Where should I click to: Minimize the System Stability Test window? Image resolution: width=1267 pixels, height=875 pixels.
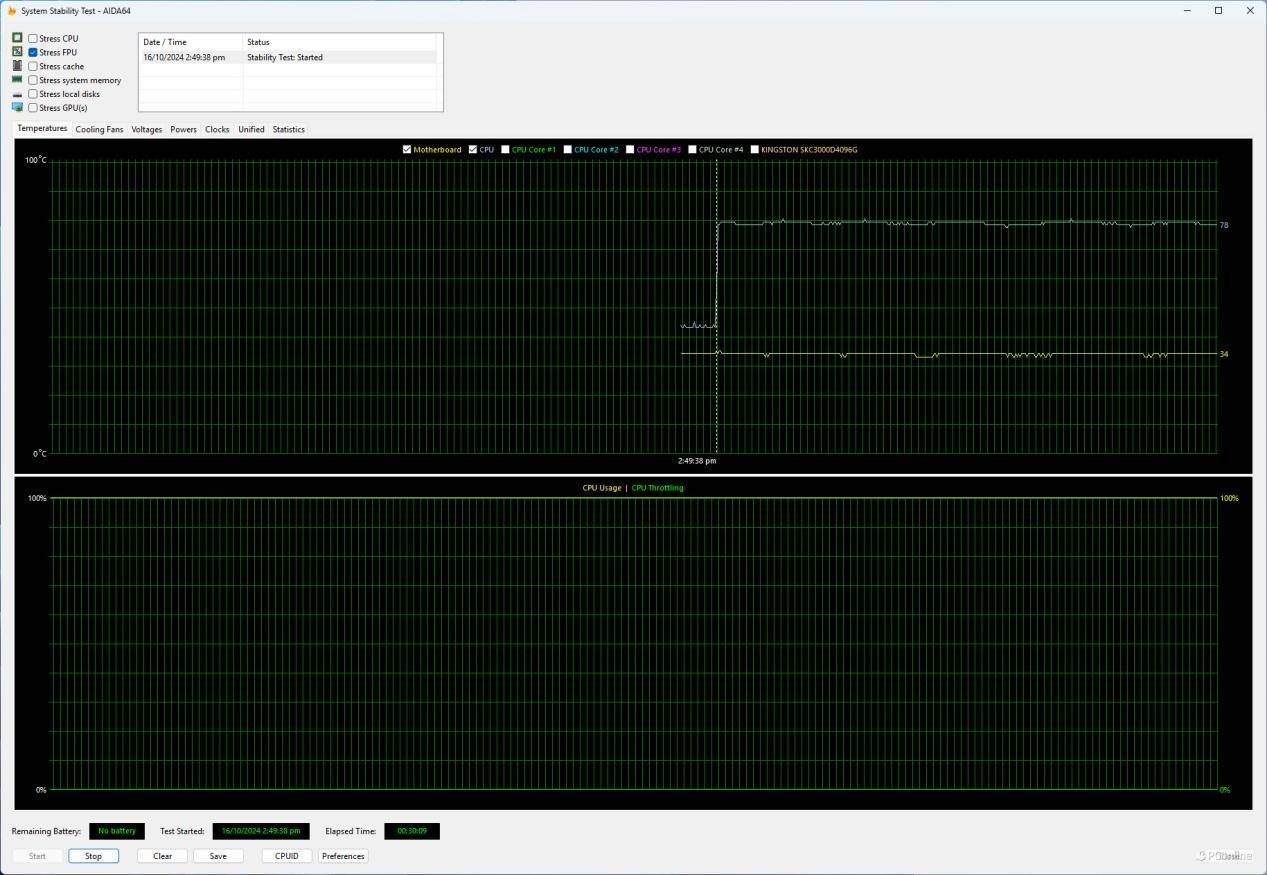(1187, 11)
